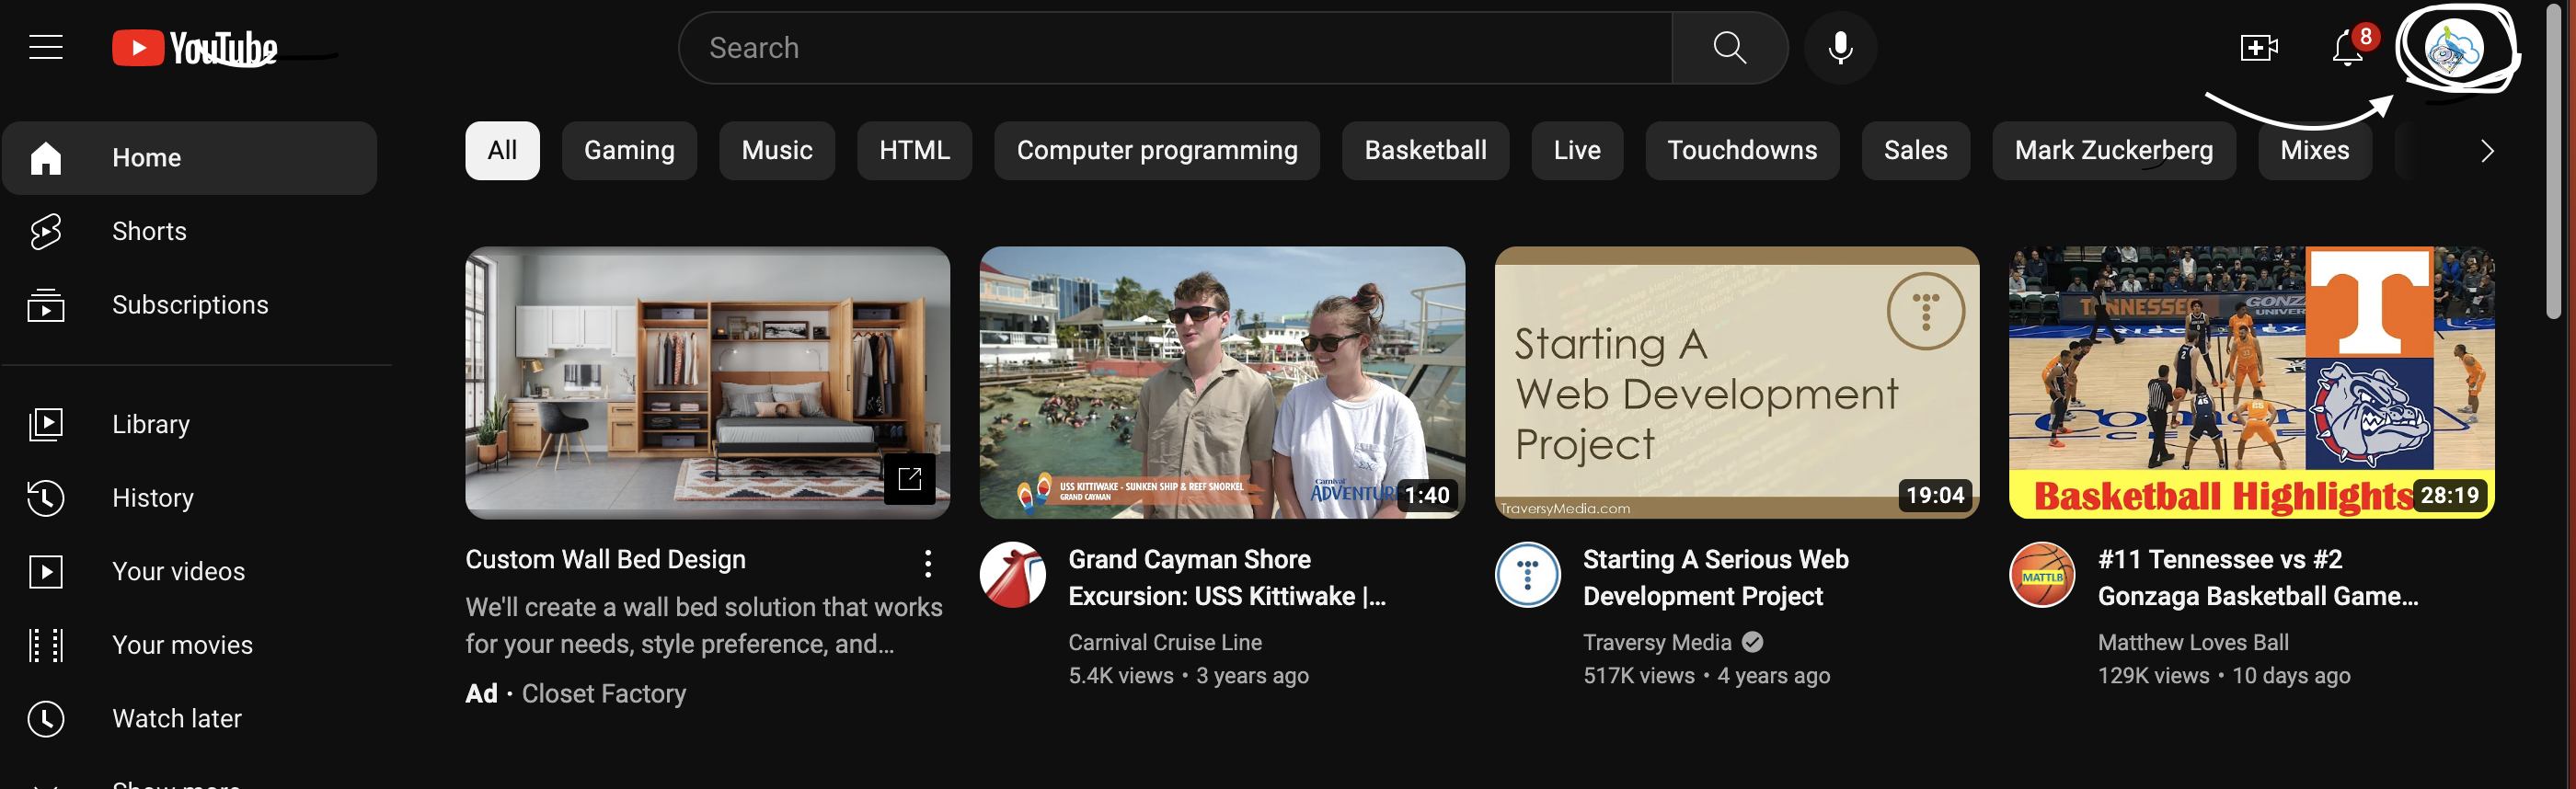Open Shorts in the sidebar

(148, 231)
